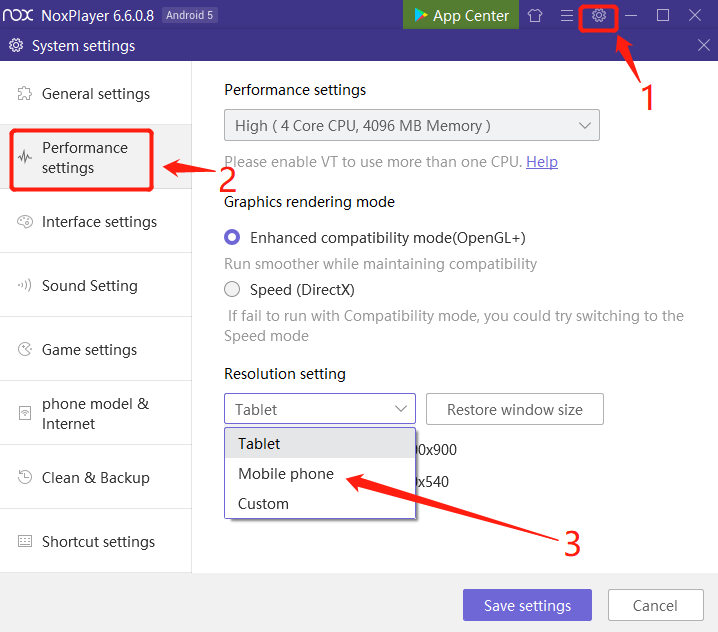Click the Game settings gamepad icon

coord(24,350)
